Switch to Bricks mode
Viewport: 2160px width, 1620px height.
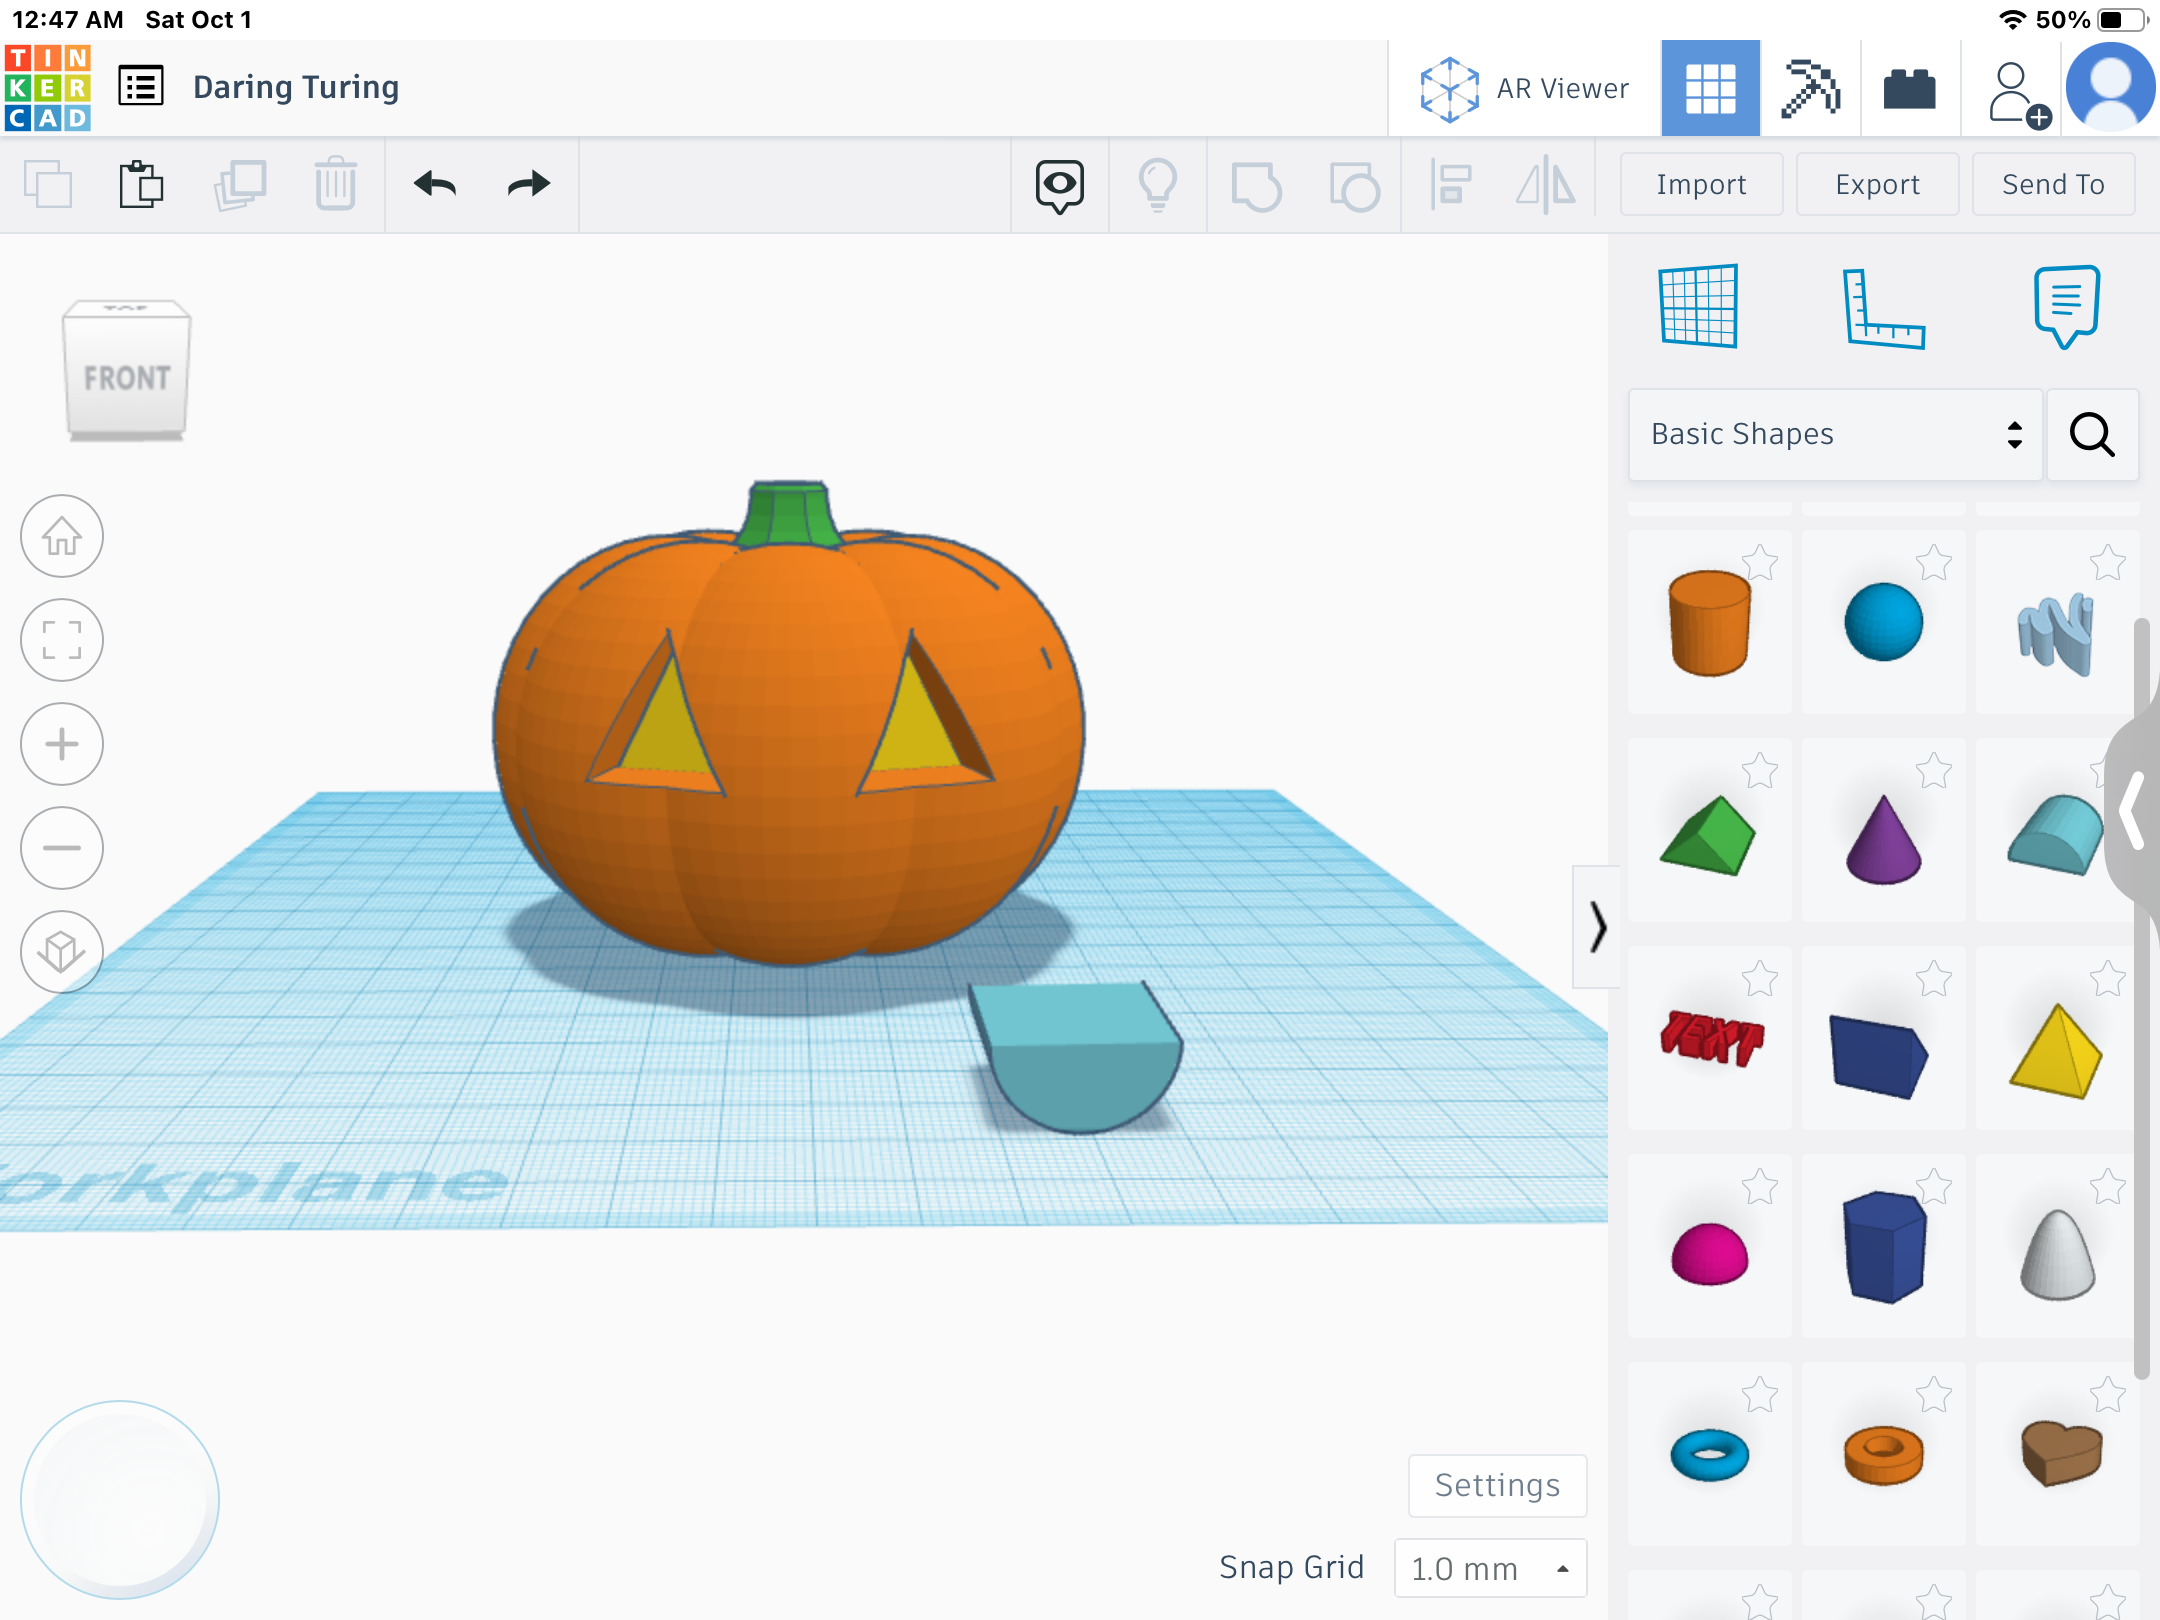[1909, 88]
